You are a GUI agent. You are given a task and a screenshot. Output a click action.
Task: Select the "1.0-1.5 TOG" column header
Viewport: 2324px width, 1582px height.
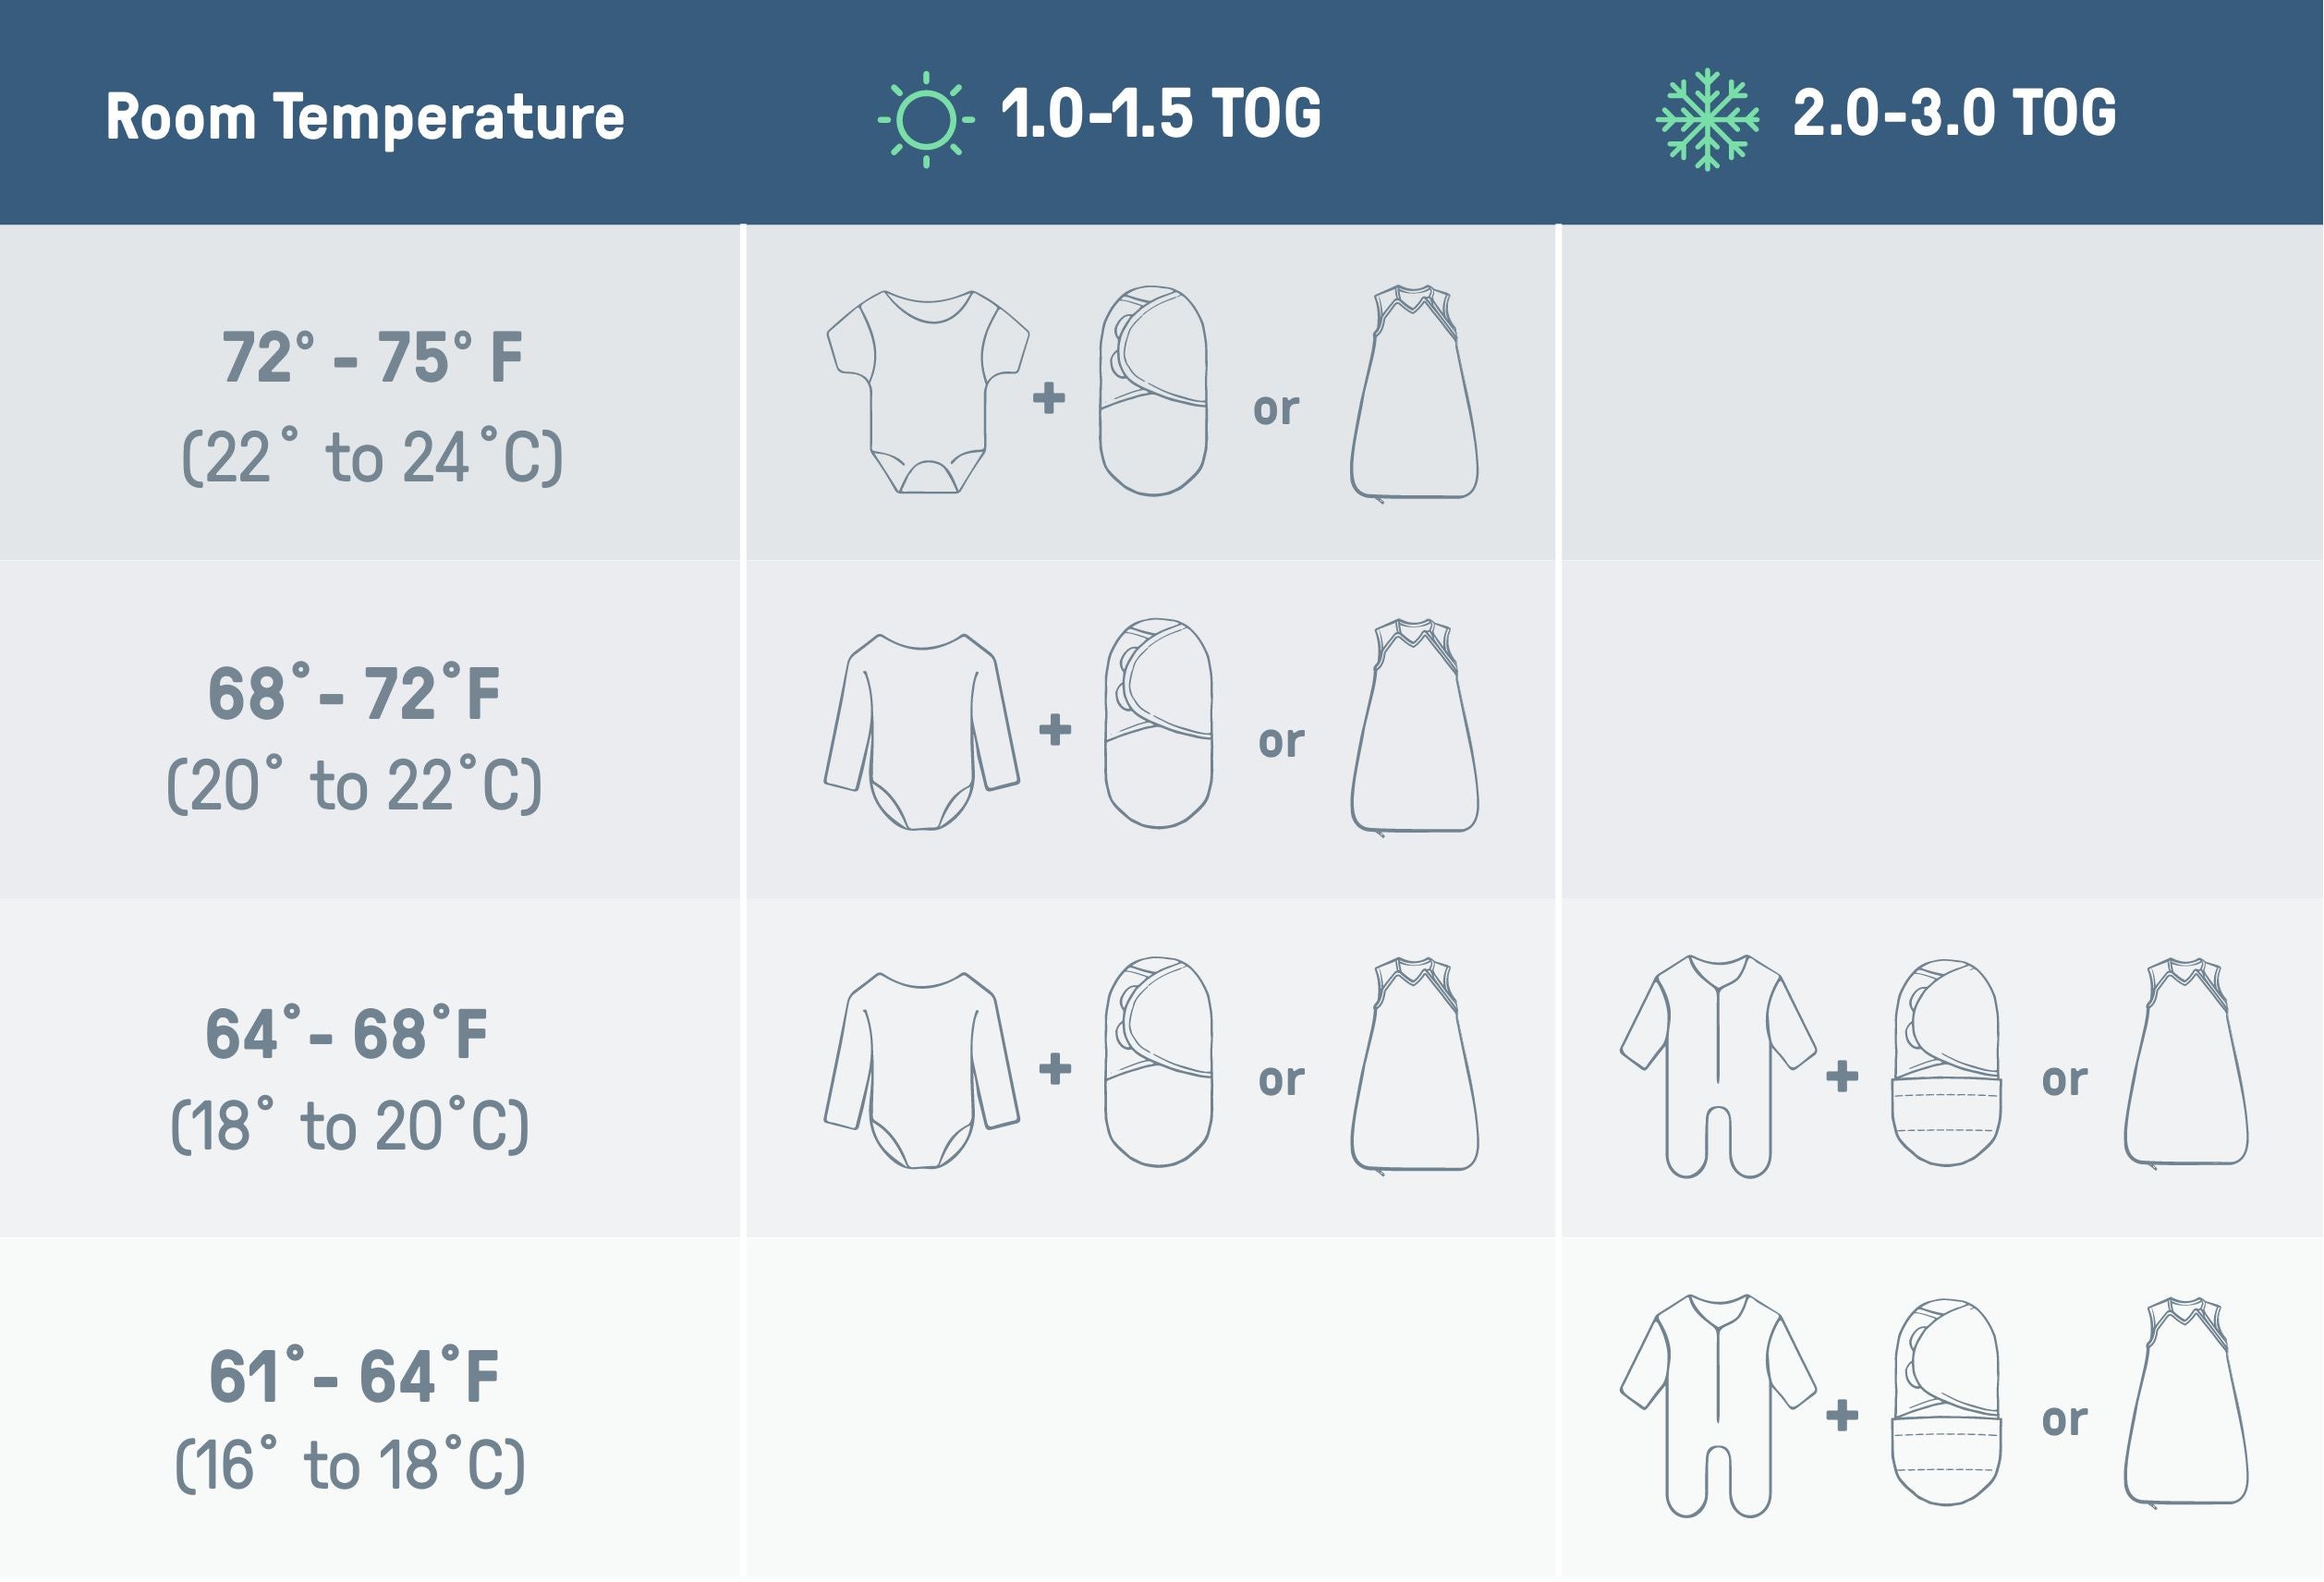[1160, 113]
